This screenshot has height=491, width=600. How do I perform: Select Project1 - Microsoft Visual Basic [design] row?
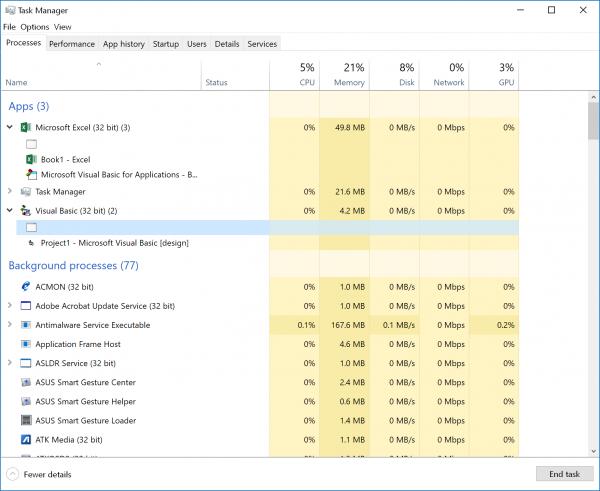coord(267,243)
